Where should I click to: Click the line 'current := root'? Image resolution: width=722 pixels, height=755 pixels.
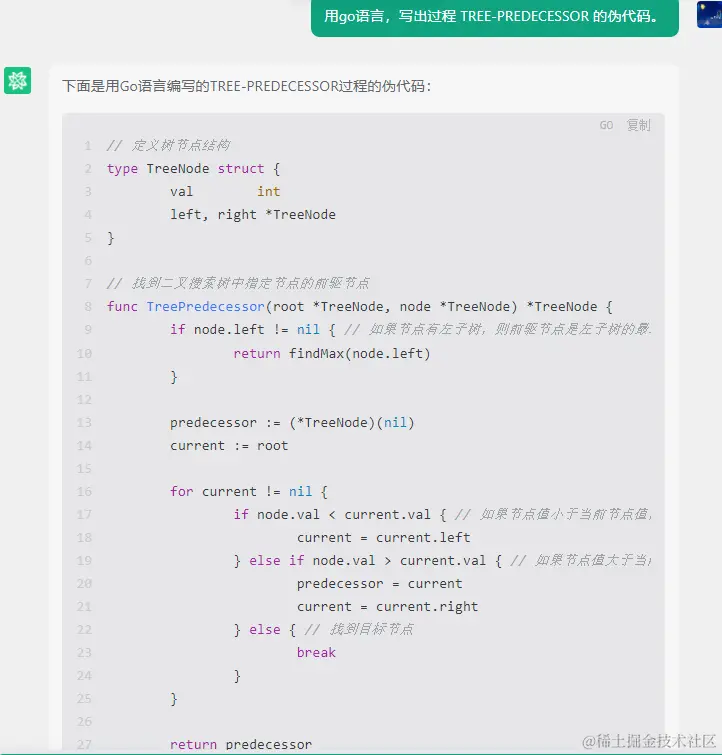(229, 446)
